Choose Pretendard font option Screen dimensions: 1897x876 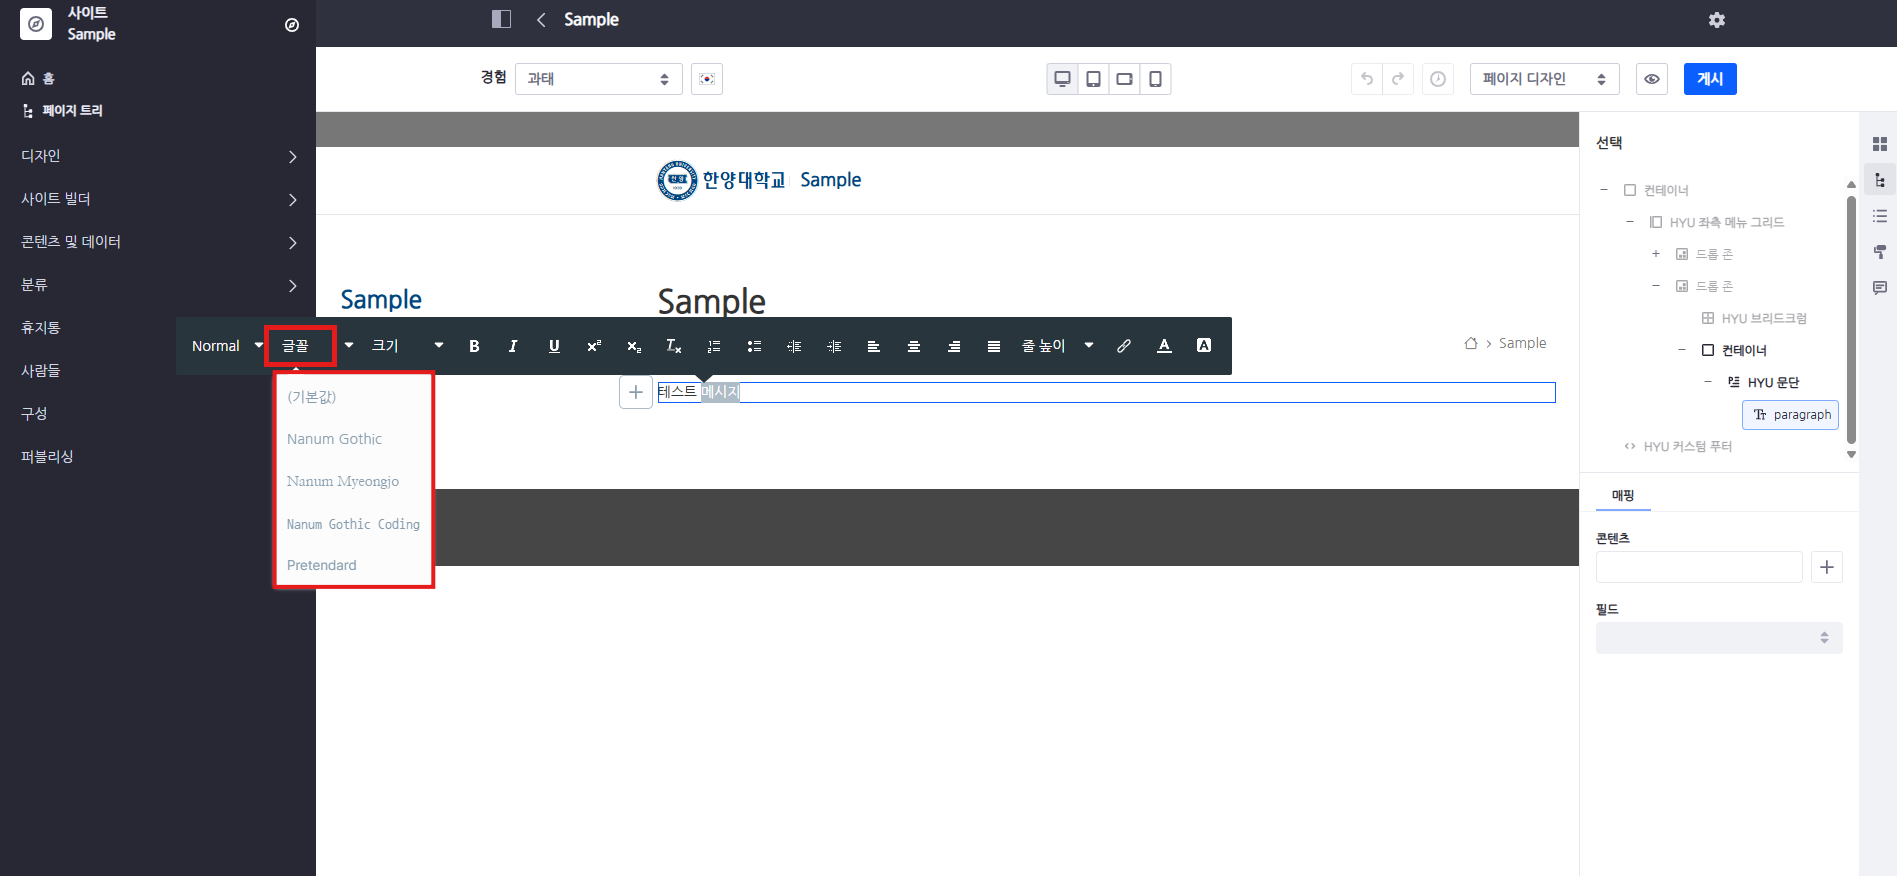coord(321,565)
